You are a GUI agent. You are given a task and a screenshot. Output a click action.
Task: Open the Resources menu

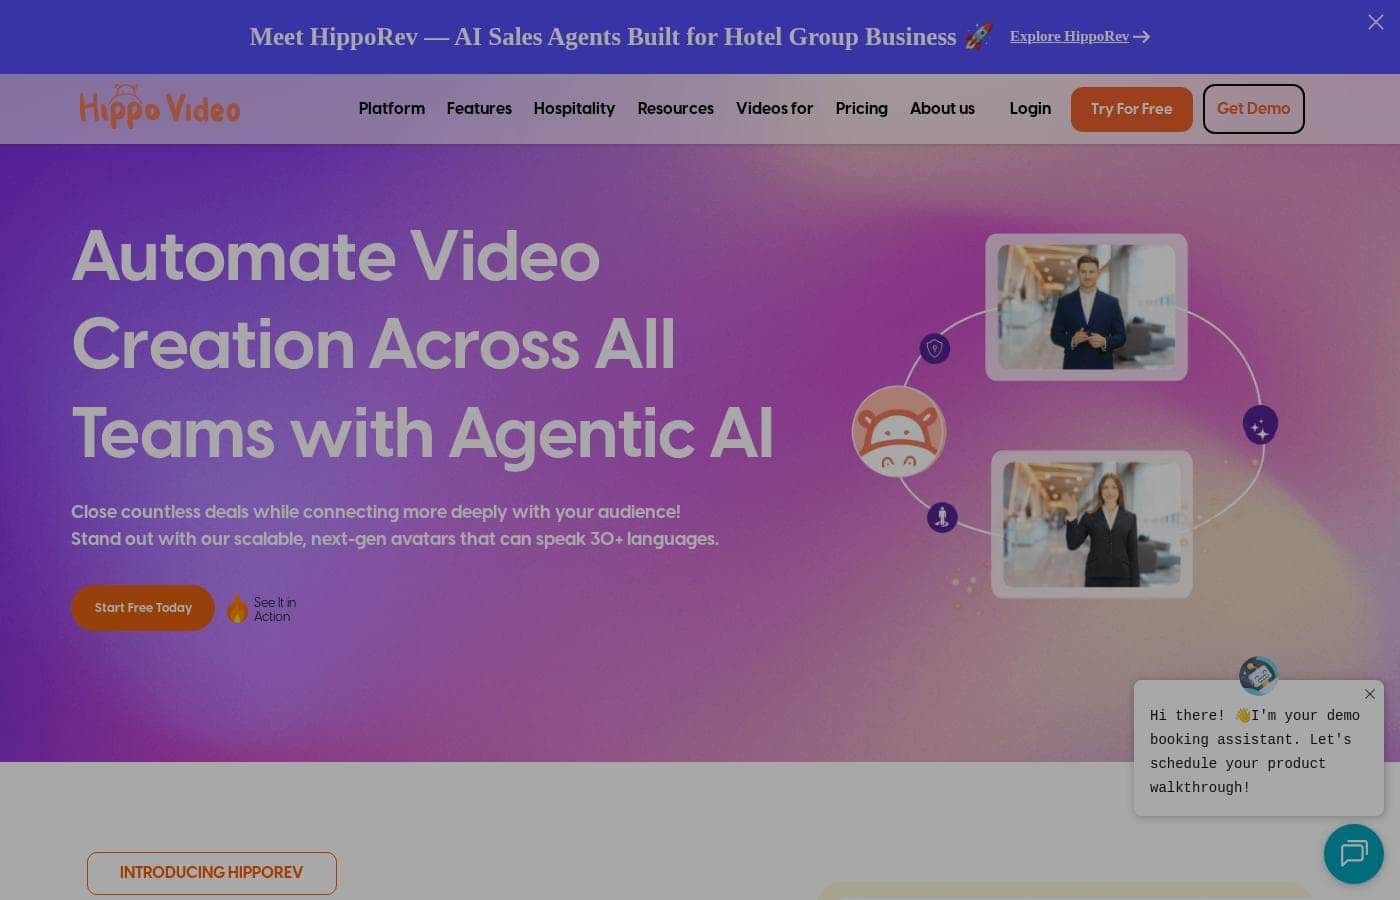coord(676,108)
